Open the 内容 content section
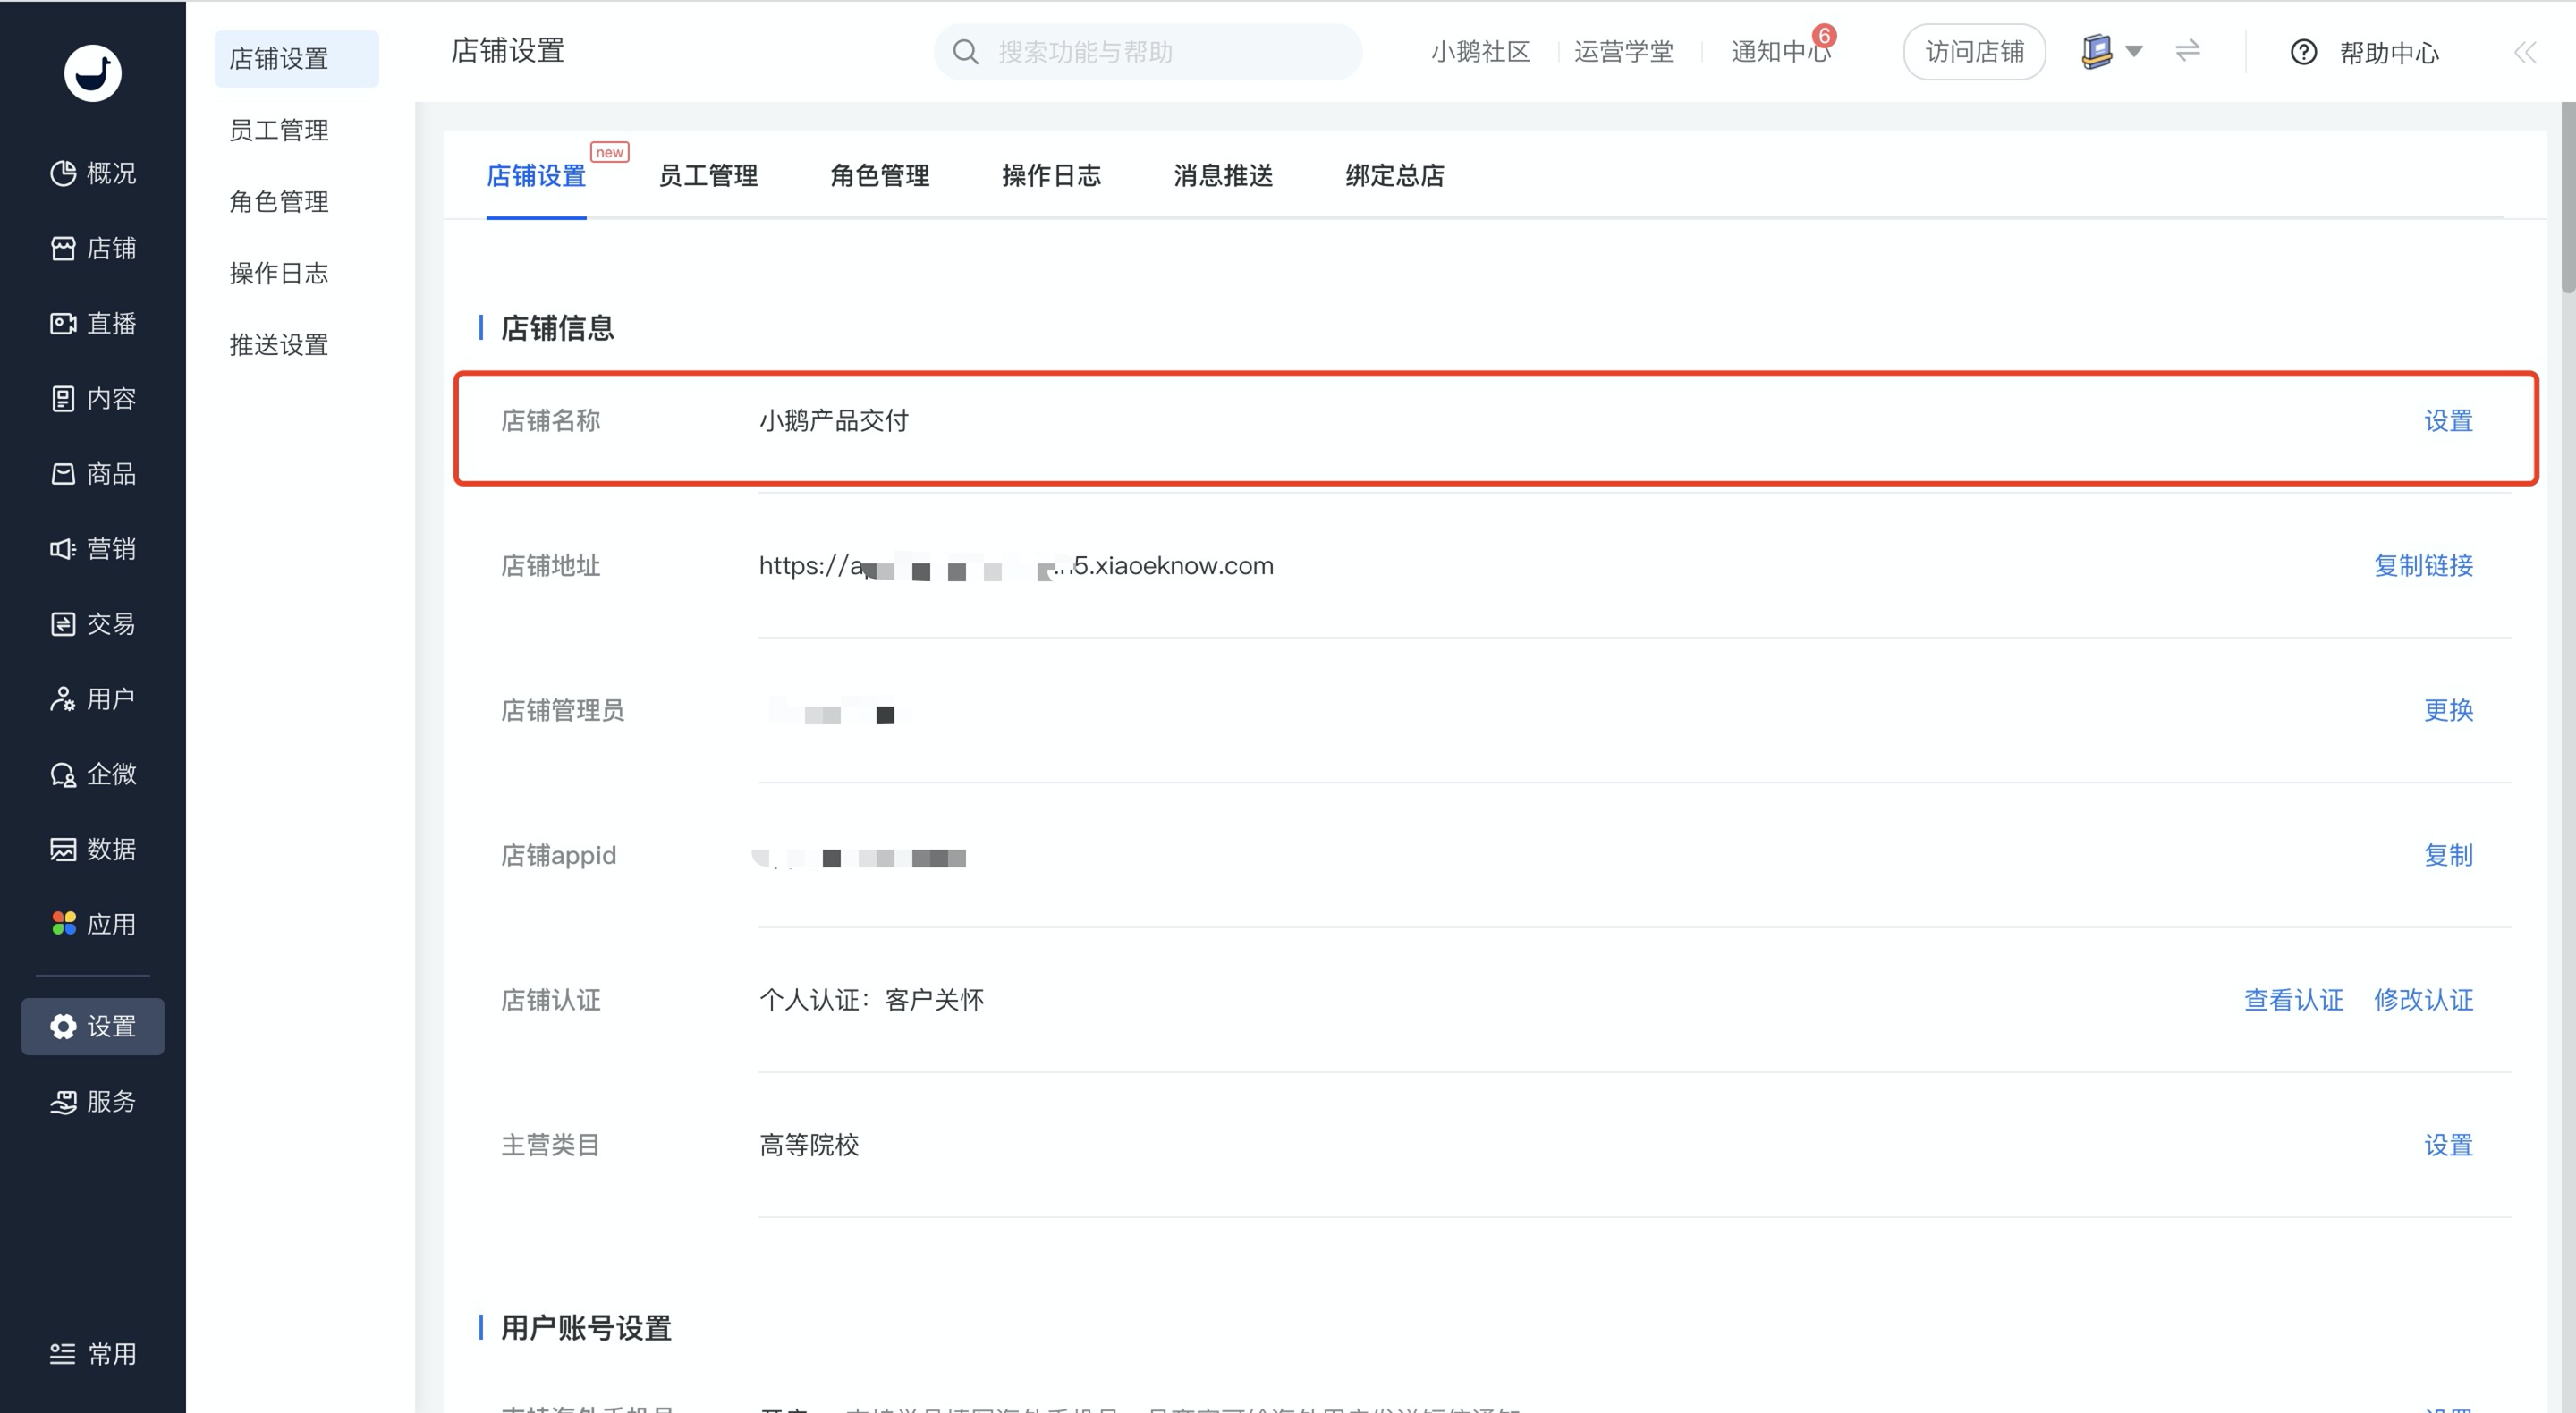 [93, 398]
